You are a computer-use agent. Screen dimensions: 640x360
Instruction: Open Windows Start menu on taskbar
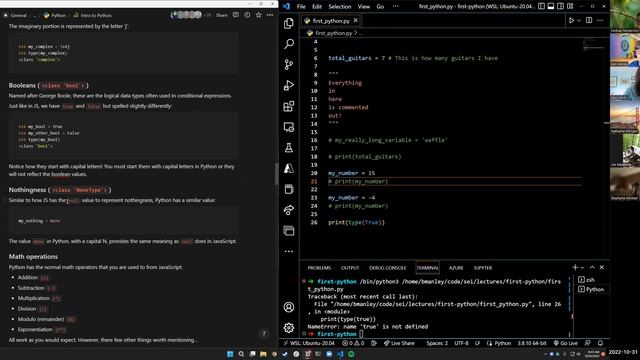[230, 354]
